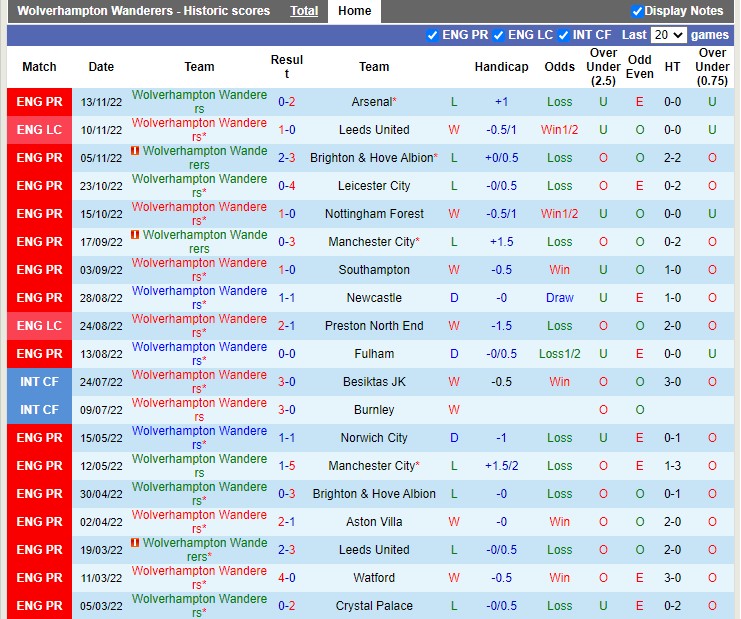Open Newcastle team link
Image resolution: width=741 pixels, height=619 pixels.
click(x=374, y=298)
